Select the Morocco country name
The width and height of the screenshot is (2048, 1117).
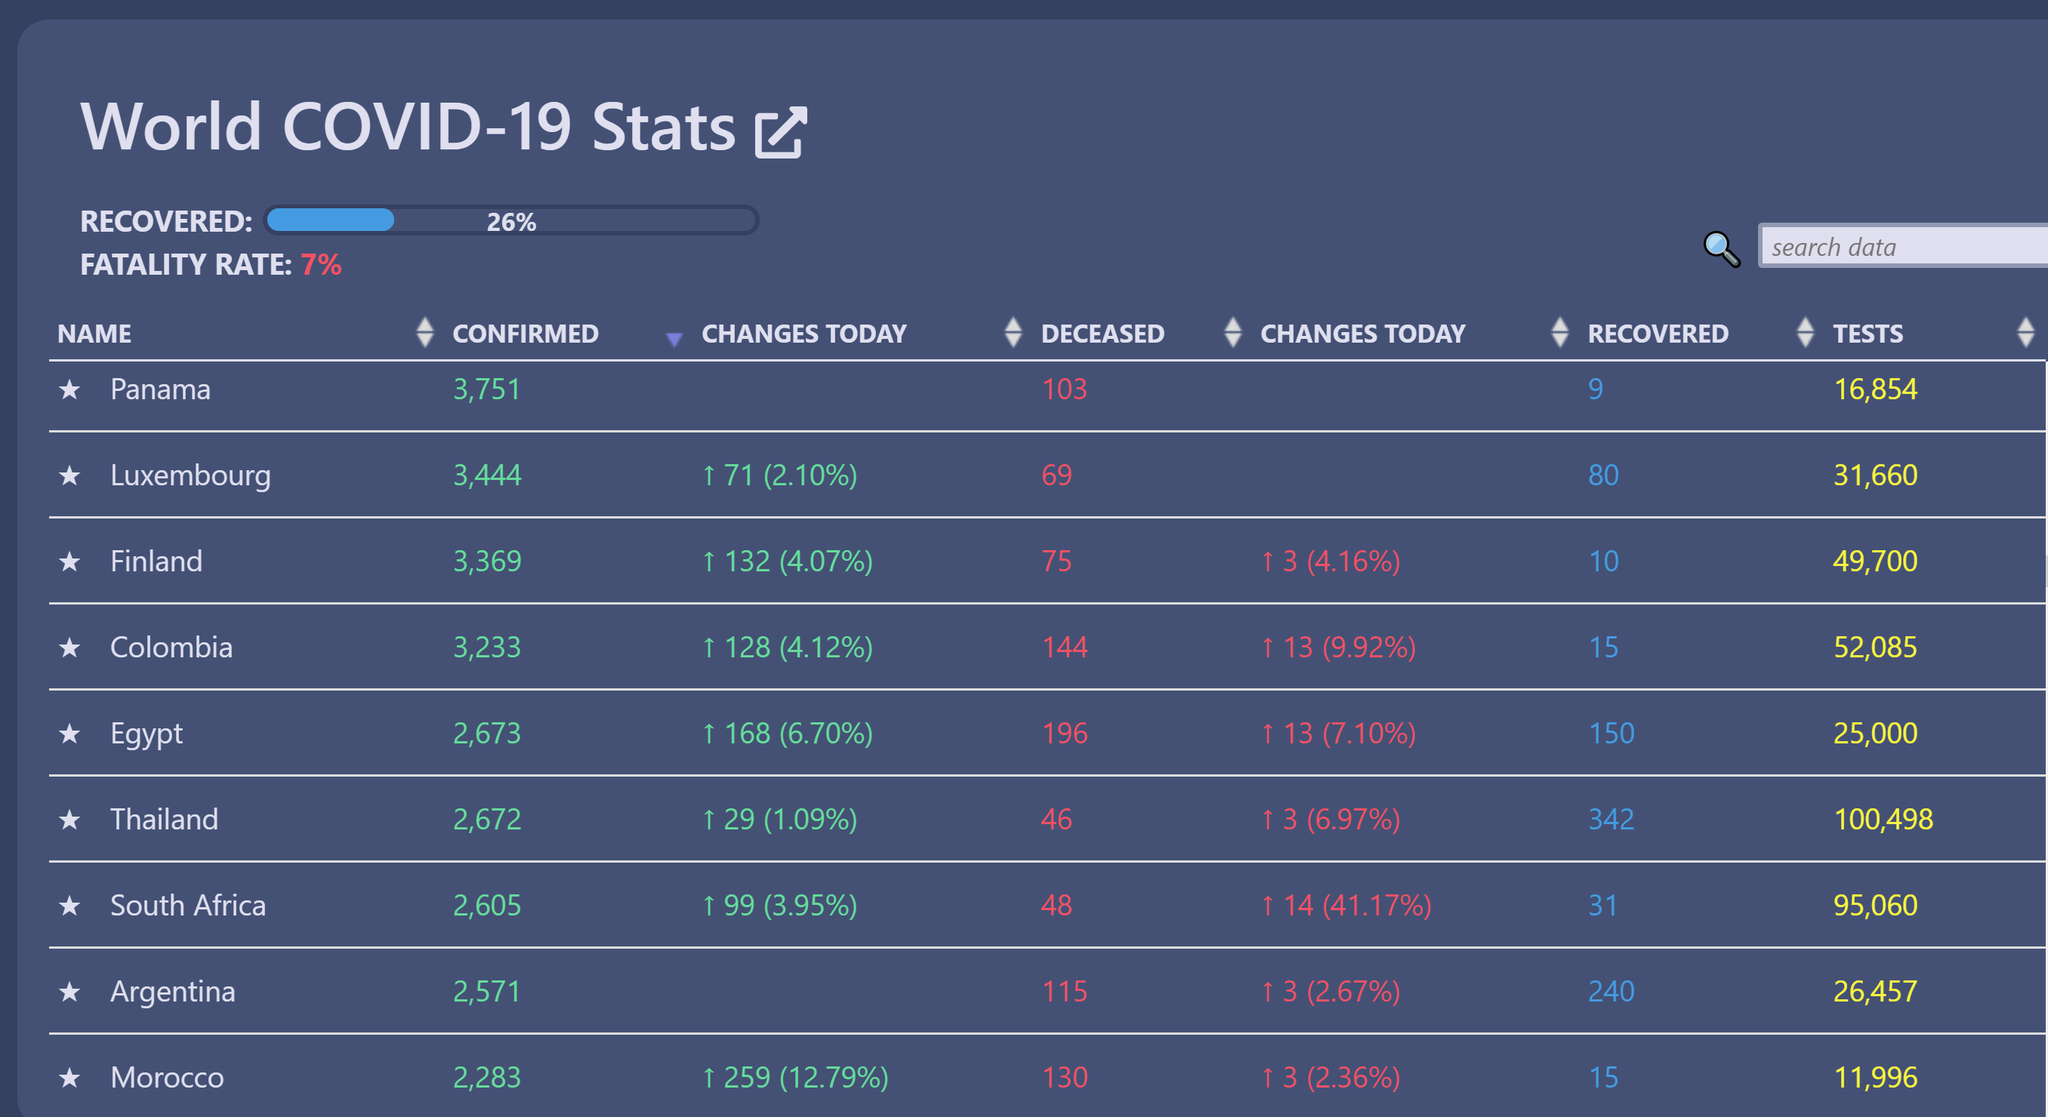[167, 1077]
